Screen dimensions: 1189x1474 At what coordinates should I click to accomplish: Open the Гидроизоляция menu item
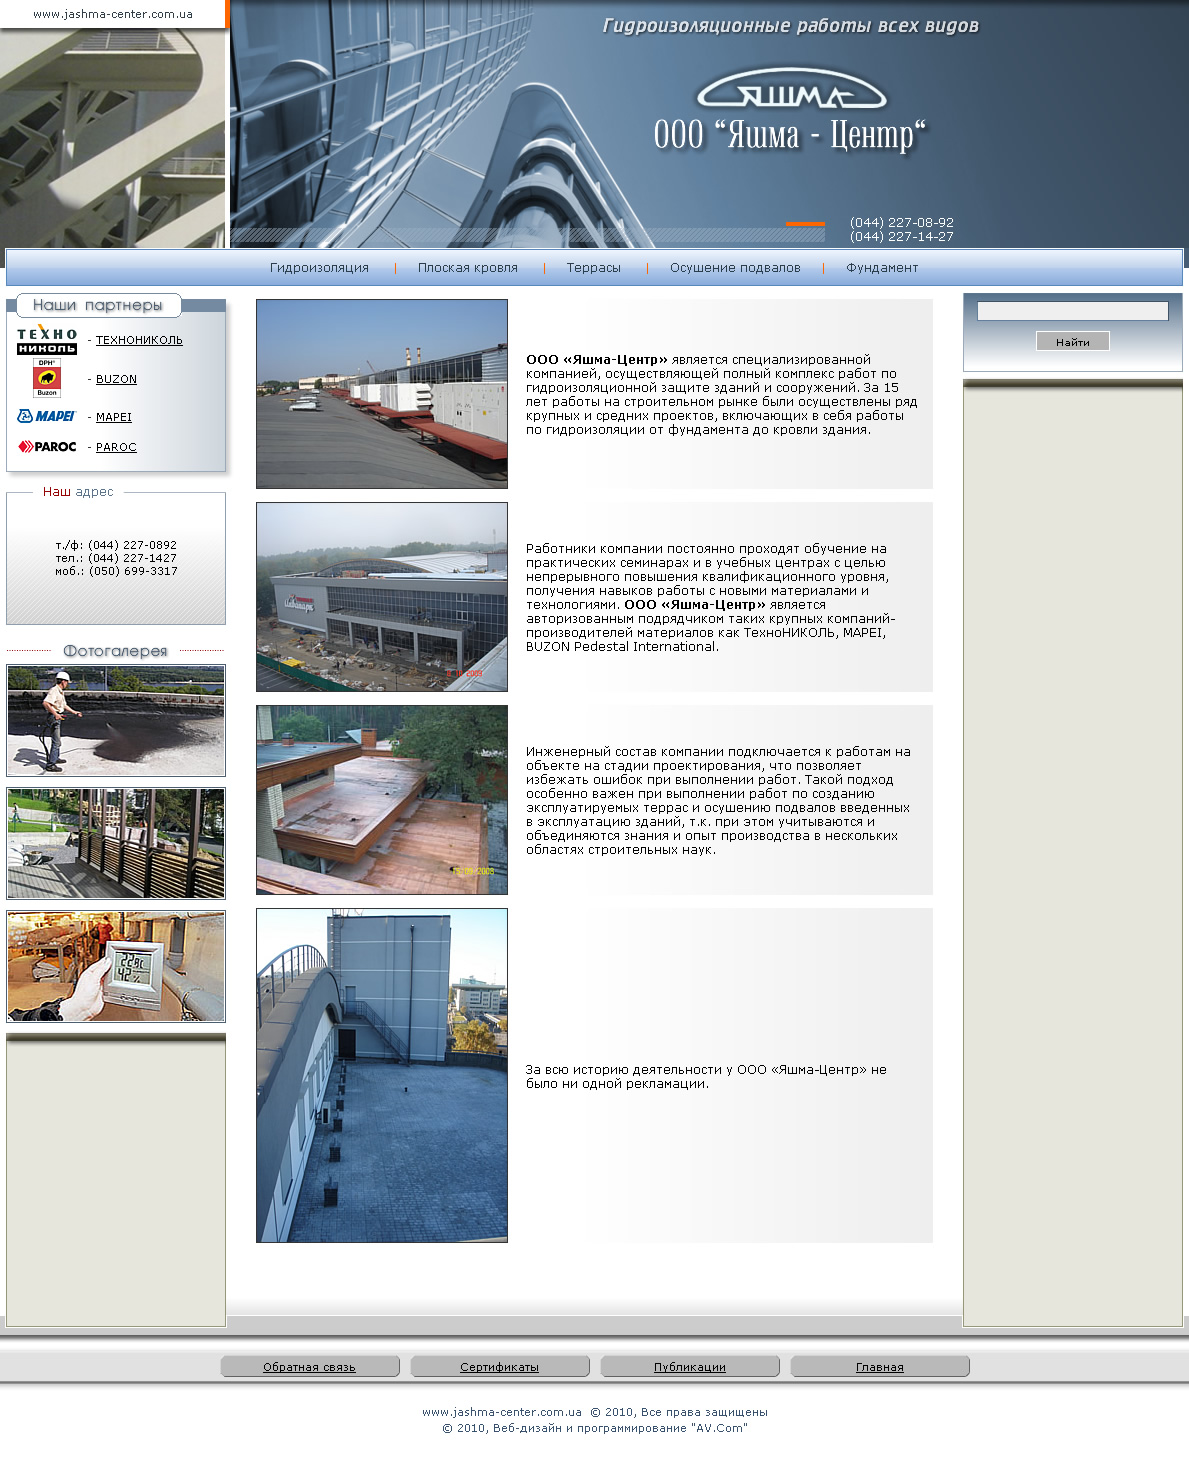(319, 268)
